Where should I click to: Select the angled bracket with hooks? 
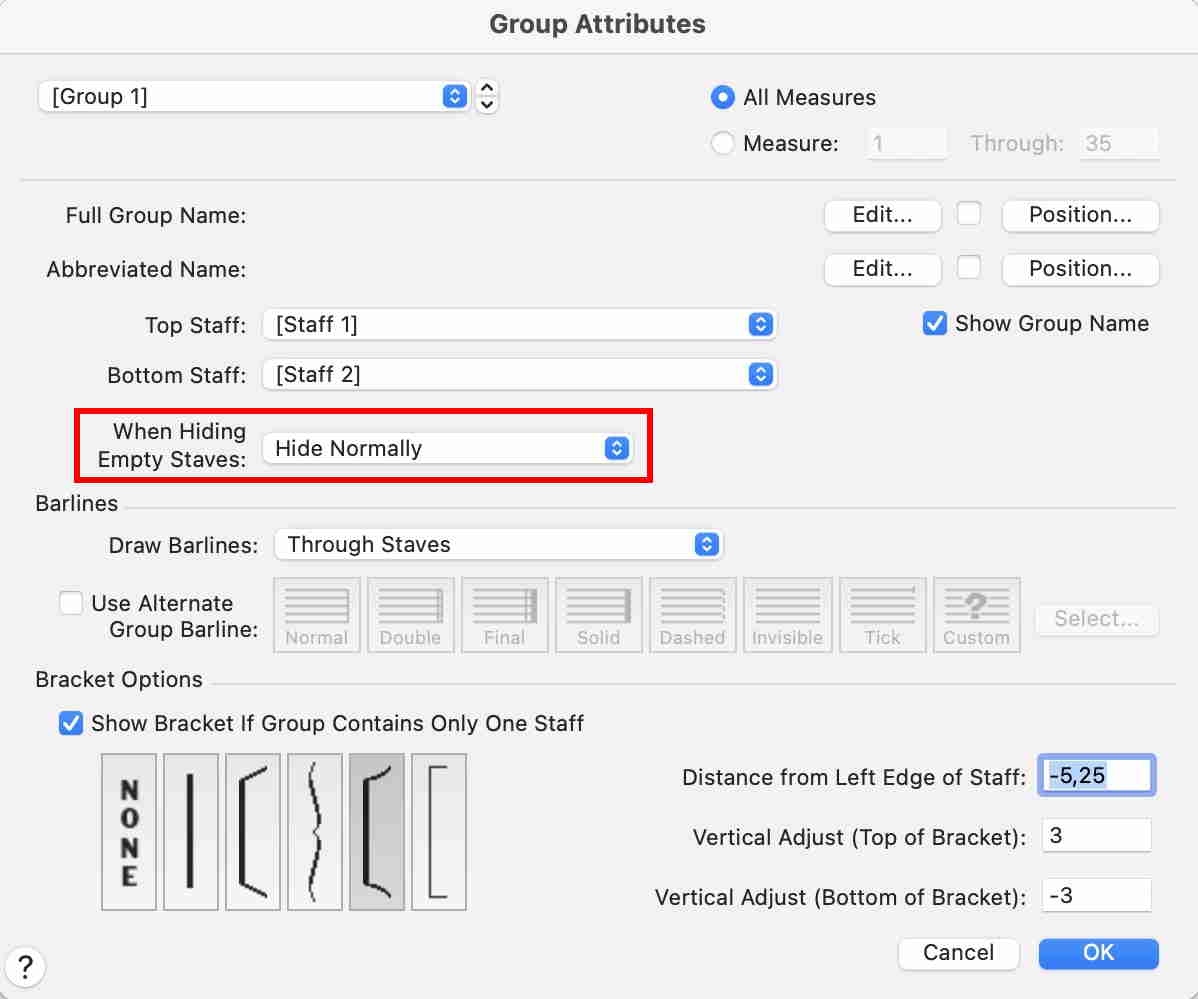click(x=253, y=832)
